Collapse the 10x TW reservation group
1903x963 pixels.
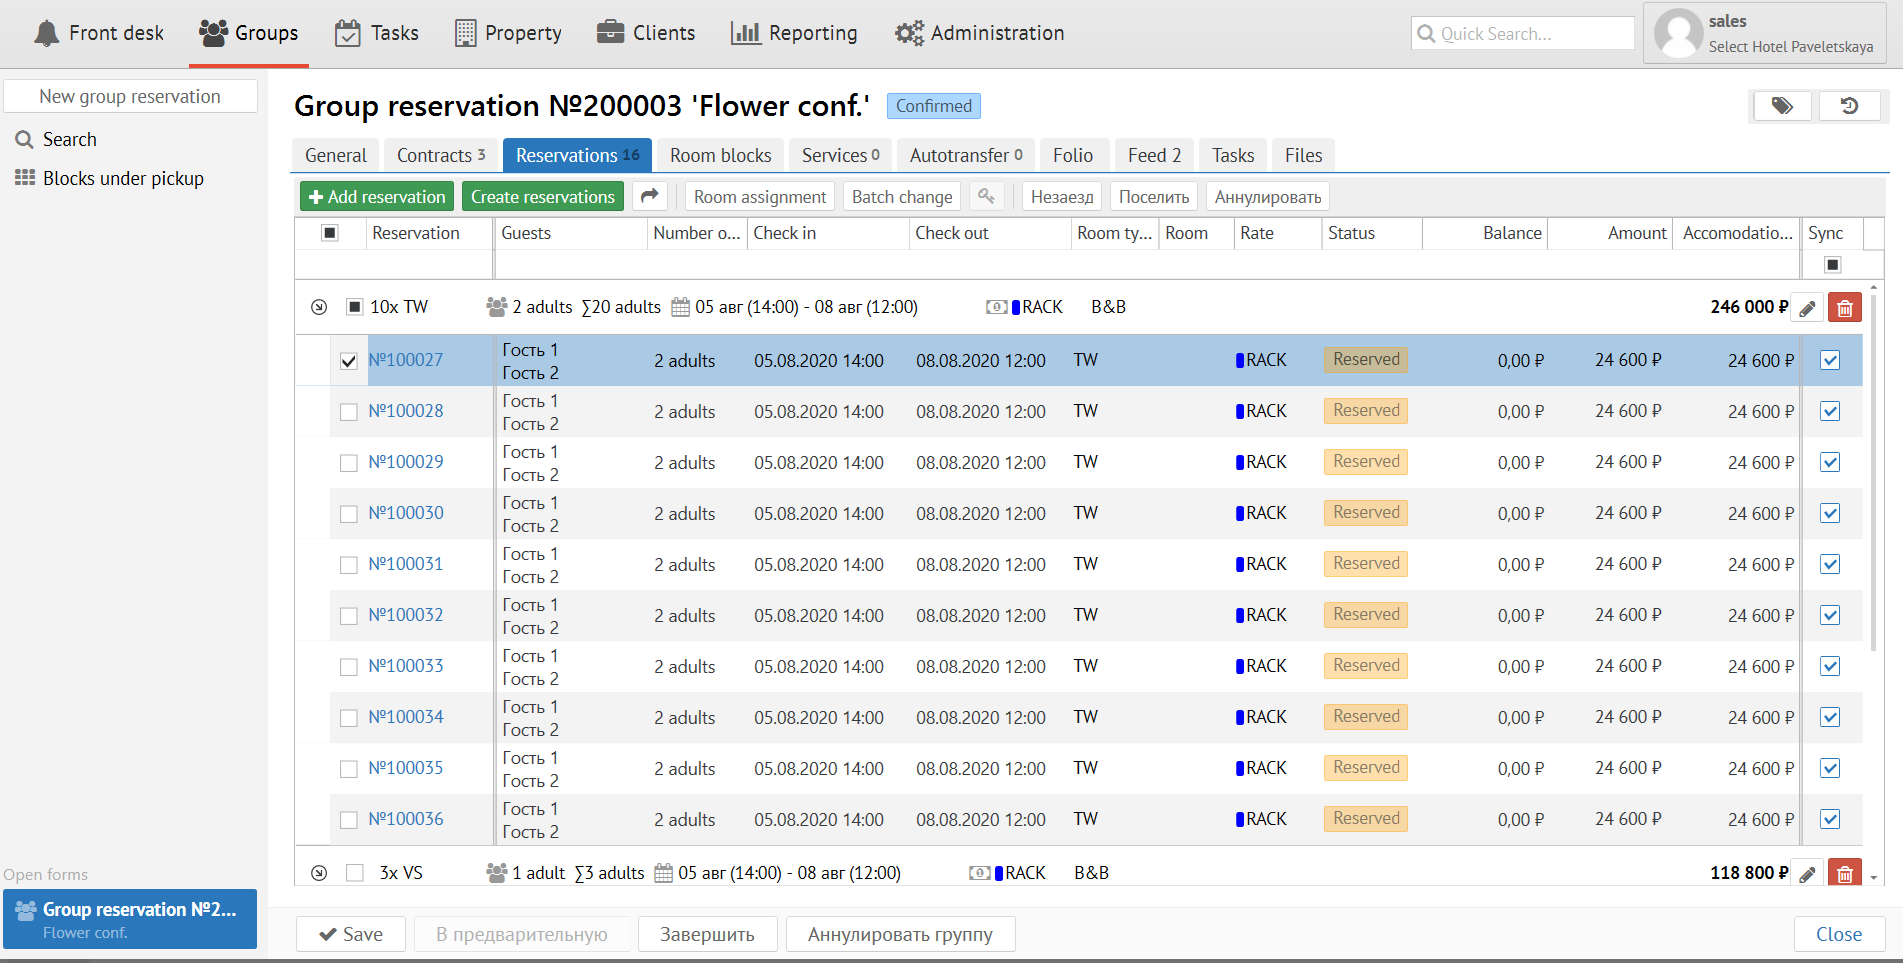(x=319, y=307)
